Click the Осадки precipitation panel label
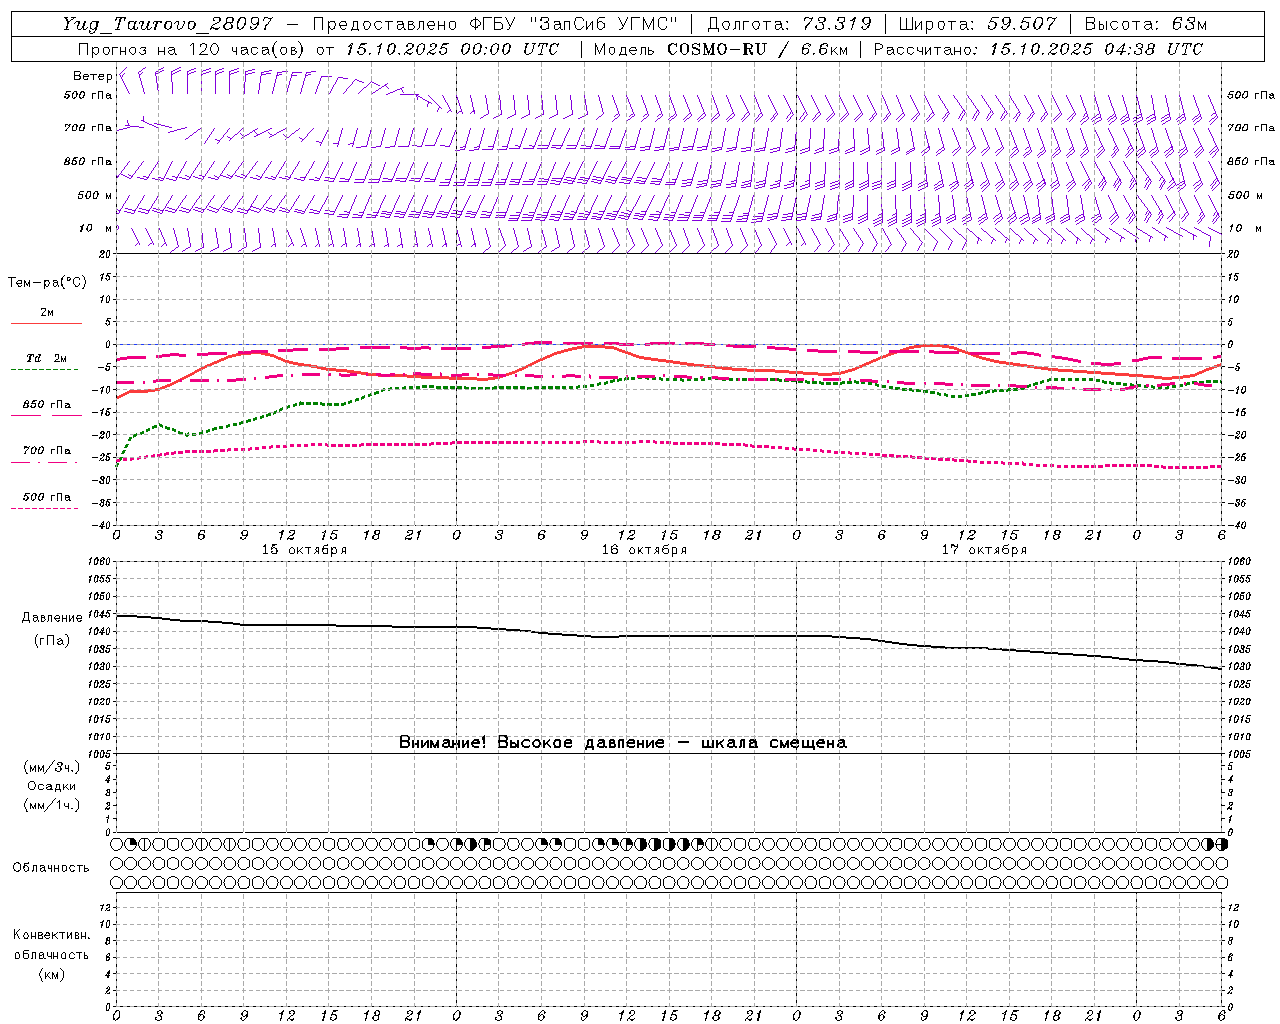1280x1024 pixels. click(x=51, y=786)
